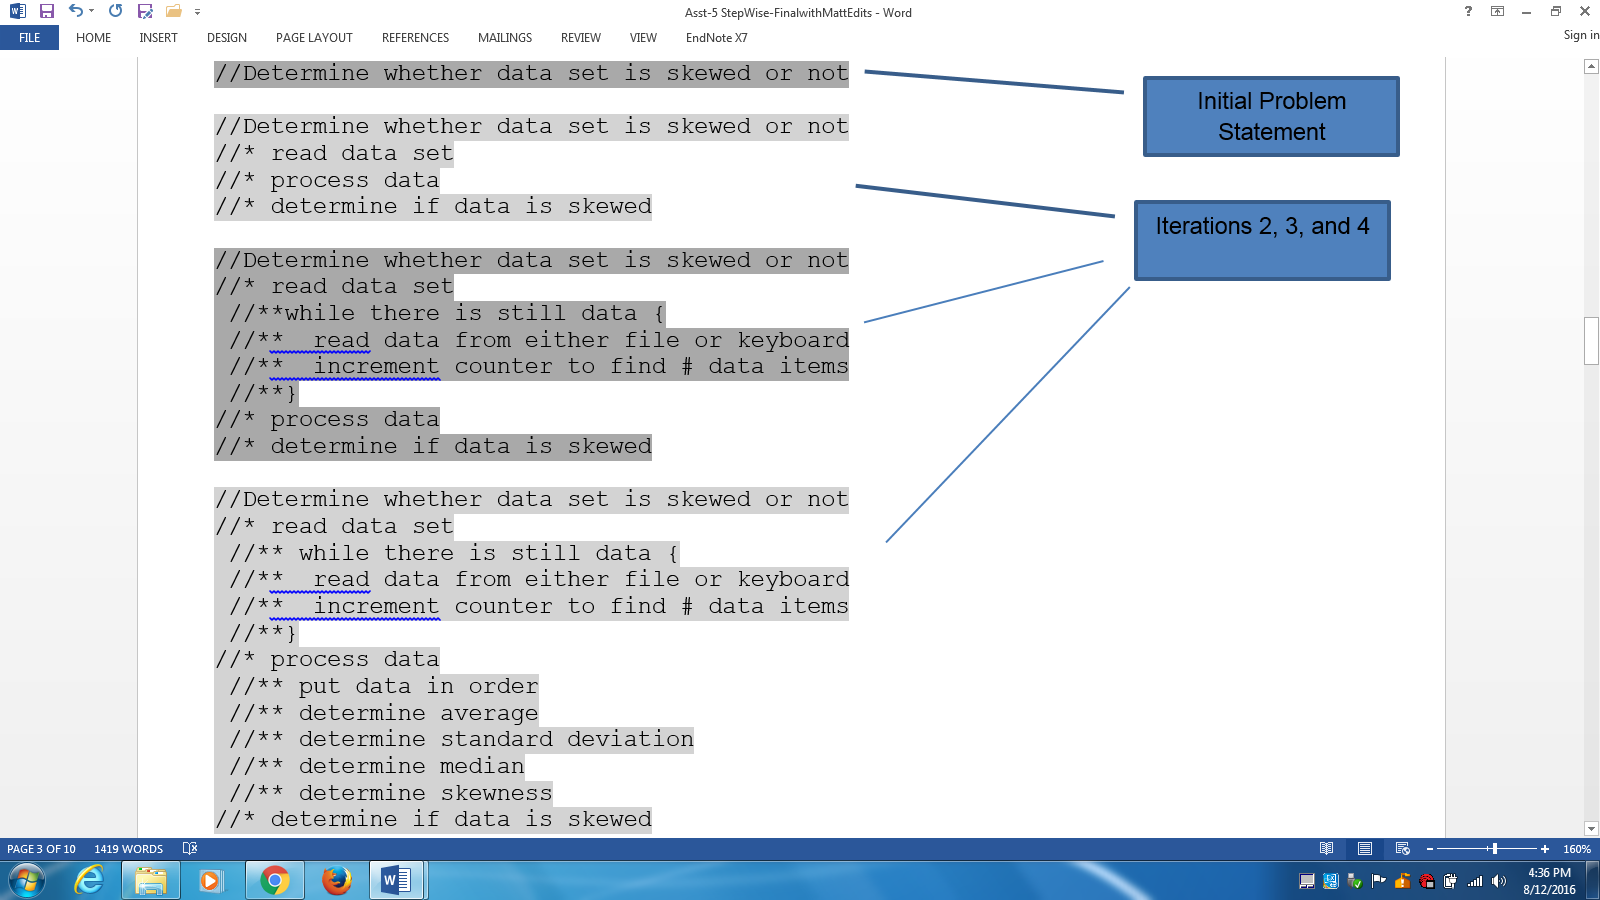This screenshot has width=1600, height=900.
Task: Click the scroll up arrow of document scrollbar
Action: coord(1591,66)
